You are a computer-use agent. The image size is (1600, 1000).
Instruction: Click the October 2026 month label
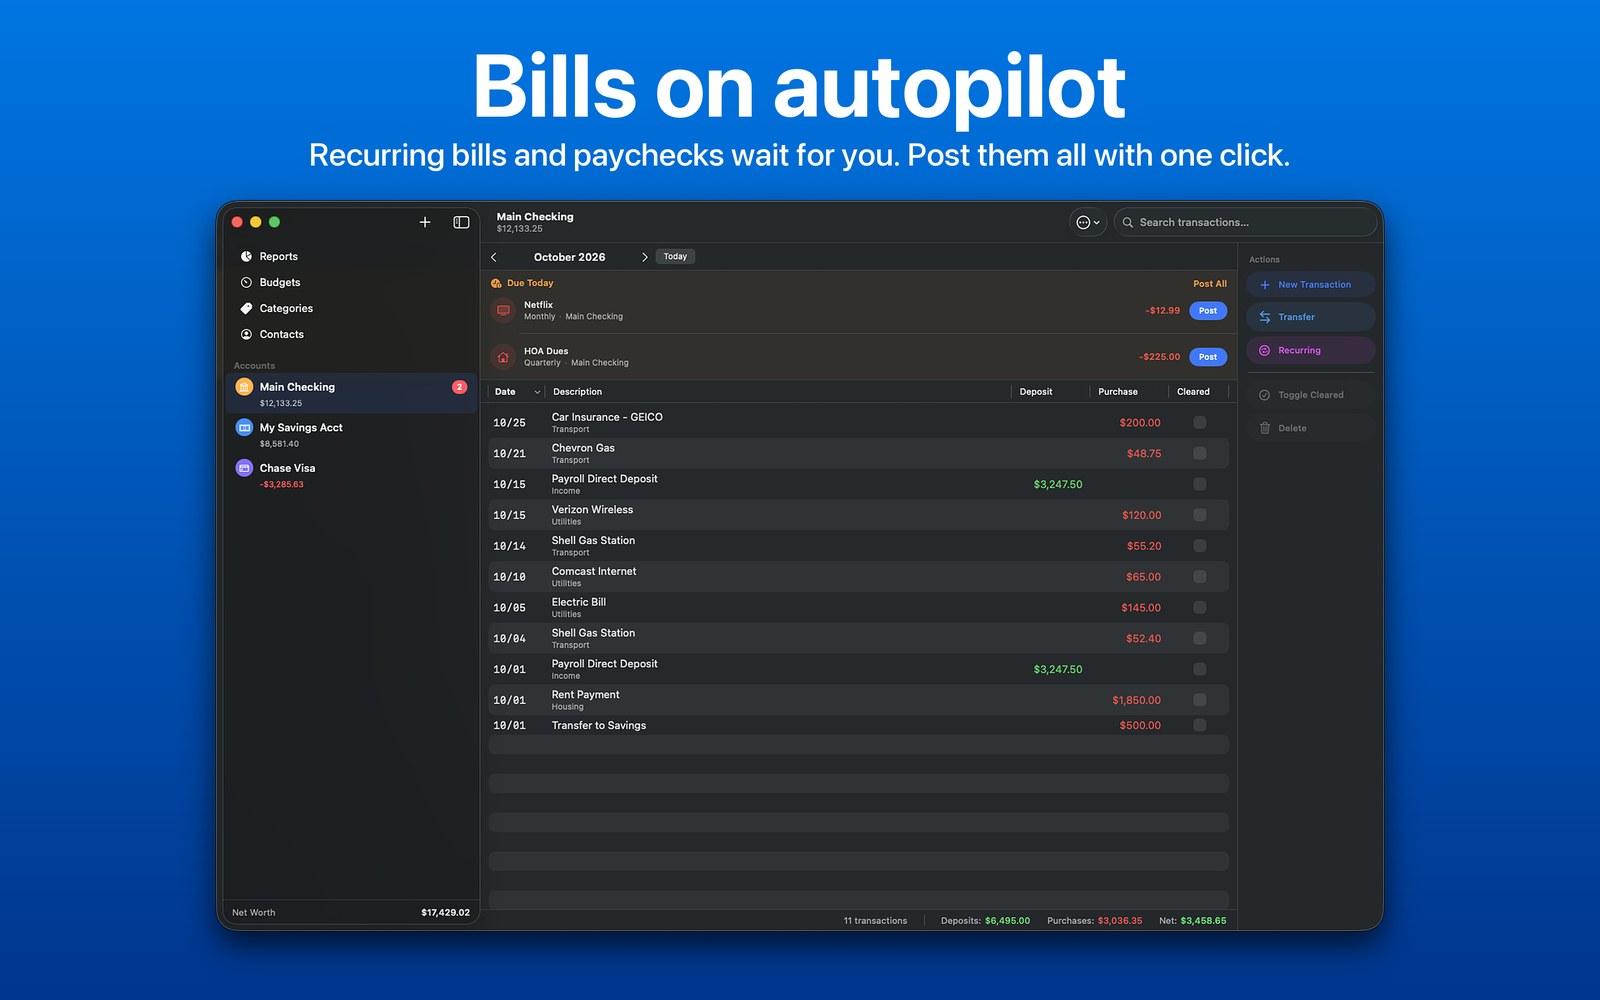[x=569, y=257]
